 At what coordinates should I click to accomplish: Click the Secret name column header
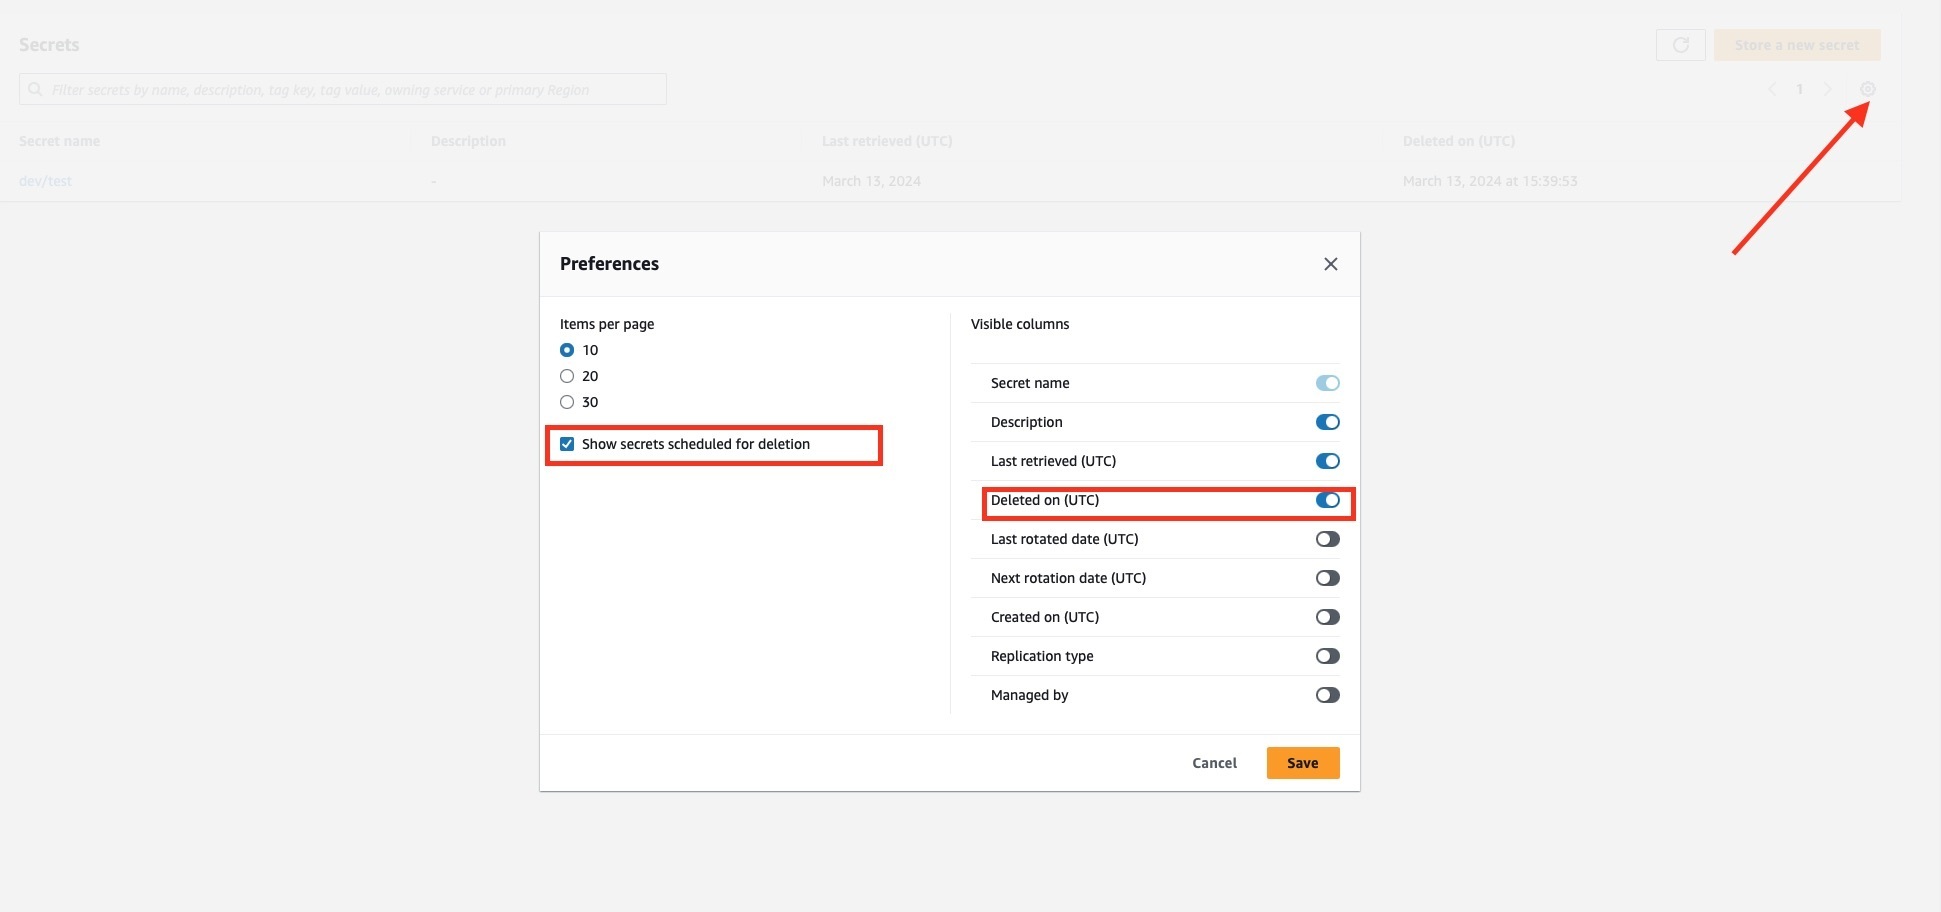pyautogui.click(x=59, y=141)
